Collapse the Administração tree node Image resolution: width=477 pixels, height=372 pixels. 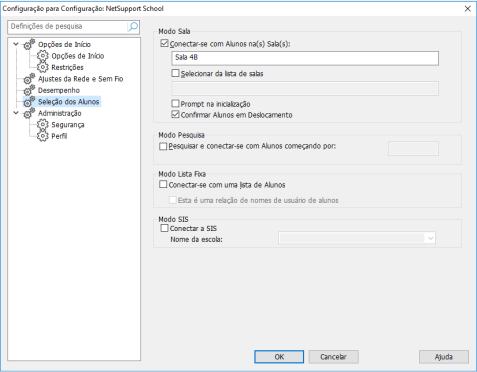(16, 113)
